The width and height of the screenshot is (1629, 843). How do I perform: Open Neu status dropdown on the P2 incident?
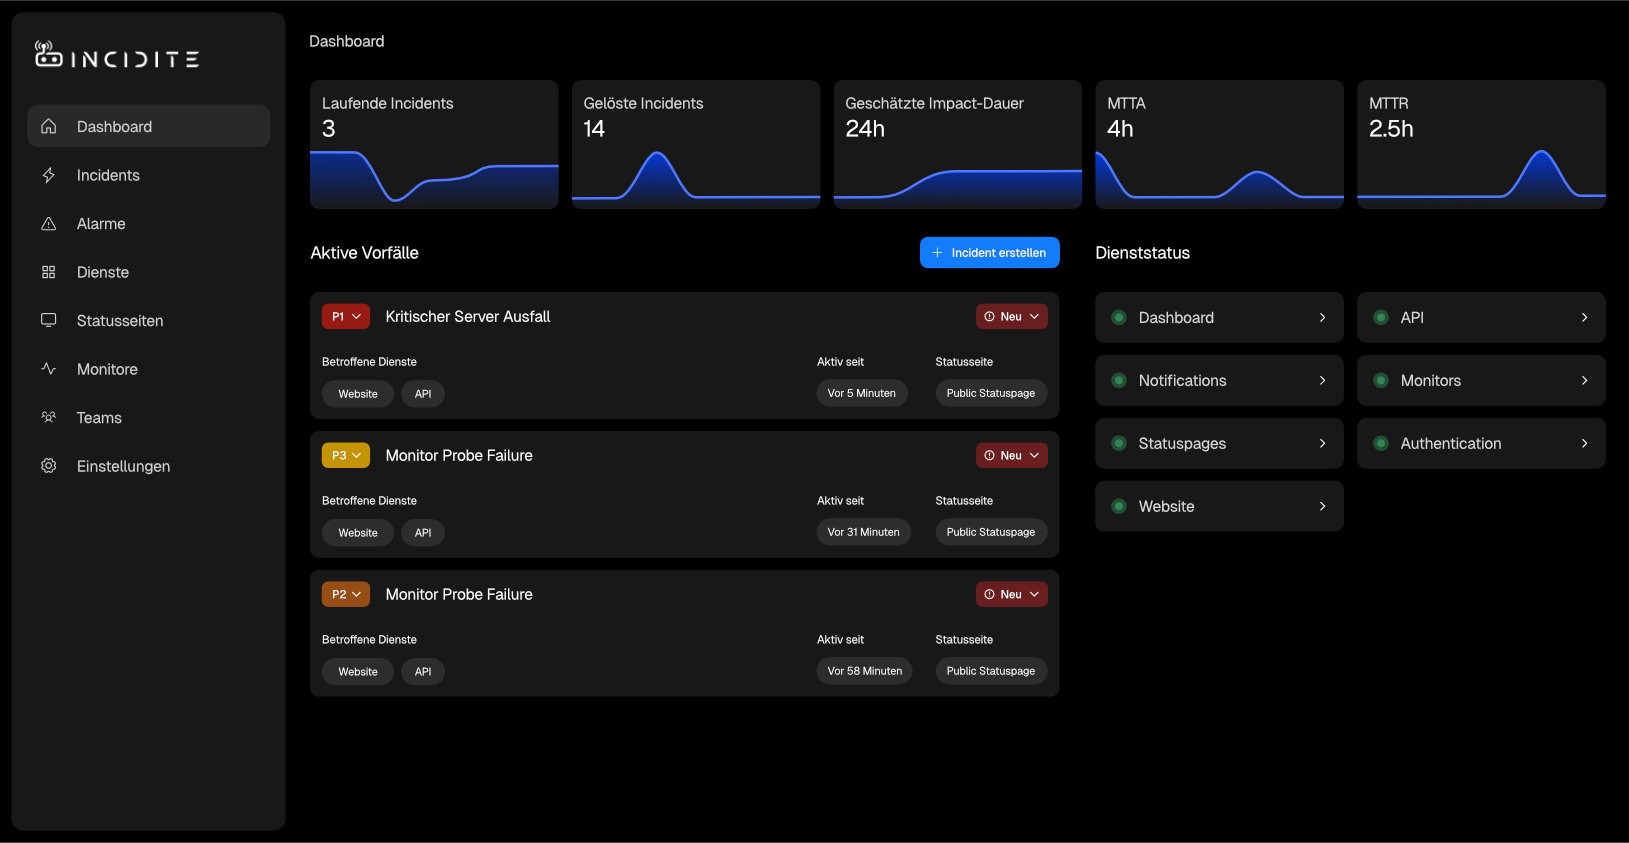pyautogui.click(x=1012, y=594)
